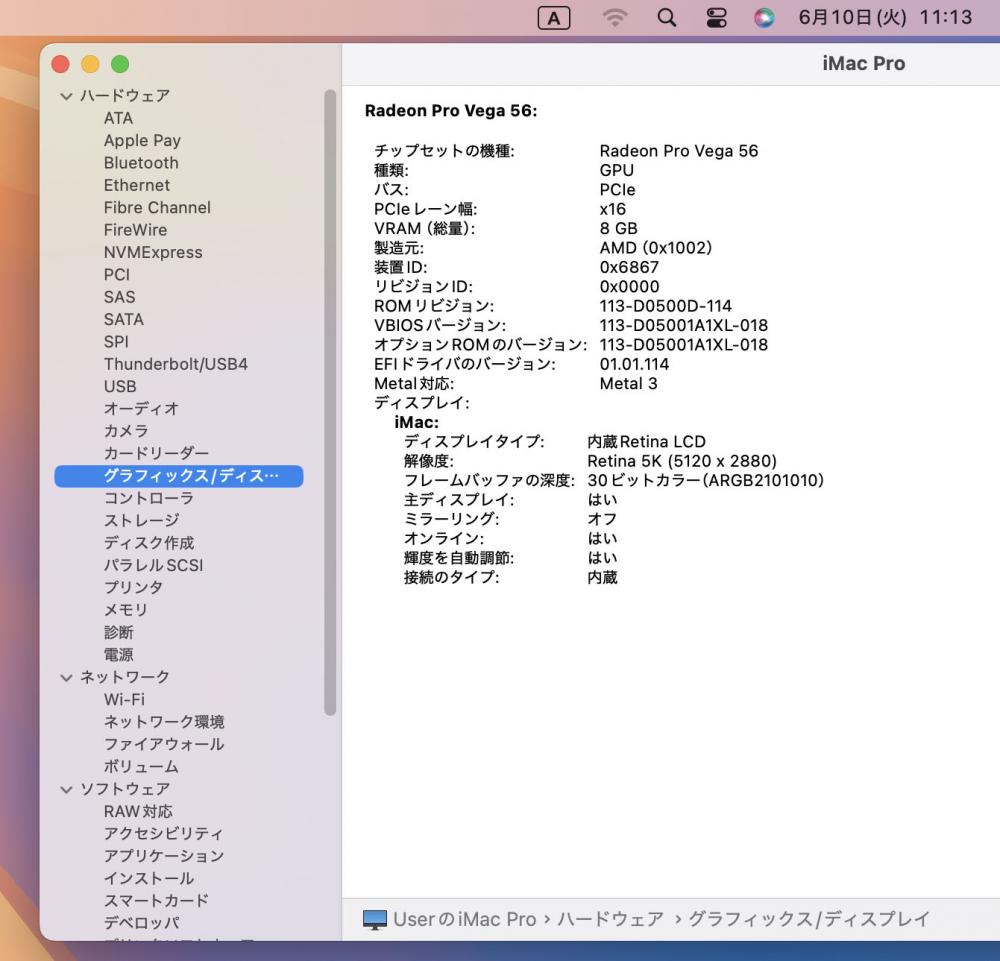The height and width of the screenshot is (961, 1000).
Task: Select Apple Pay in the sidebar
Action: (142, 140)
